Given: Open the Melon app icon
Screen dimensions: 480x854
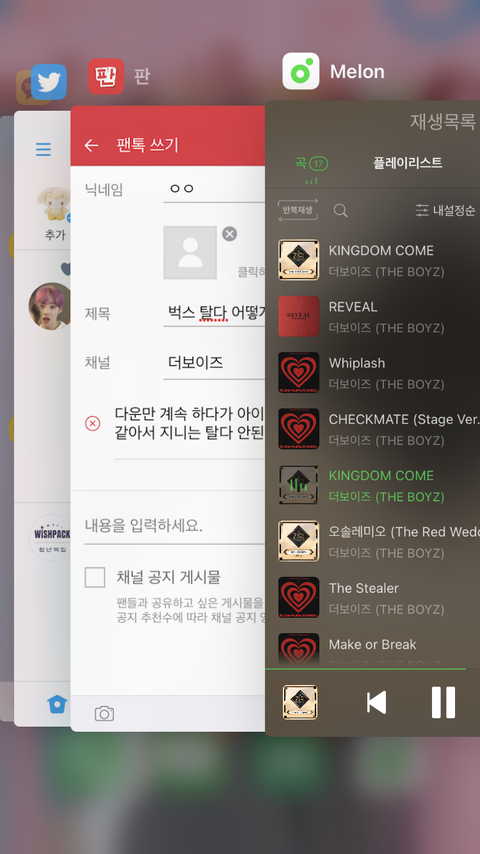Looking at the screenshot, I should point(301,71).
